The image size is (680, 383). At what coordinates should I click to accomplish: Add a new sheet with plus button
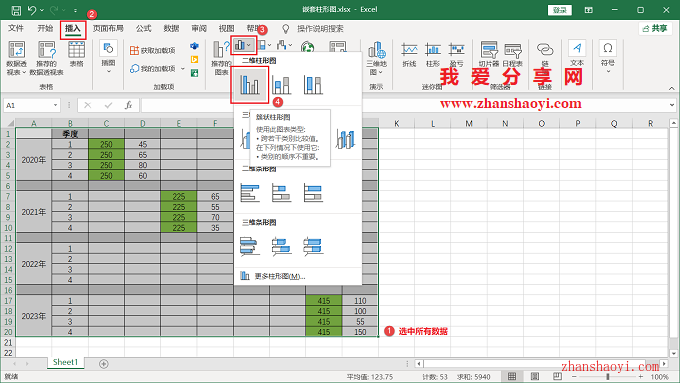104,364
